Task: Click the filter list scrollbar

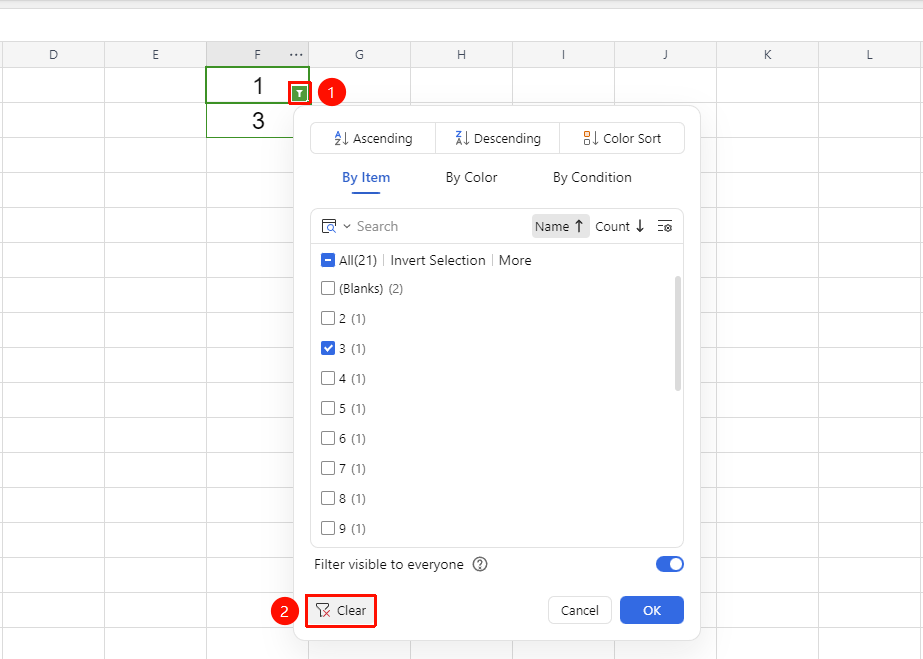Action: [678, 333]
